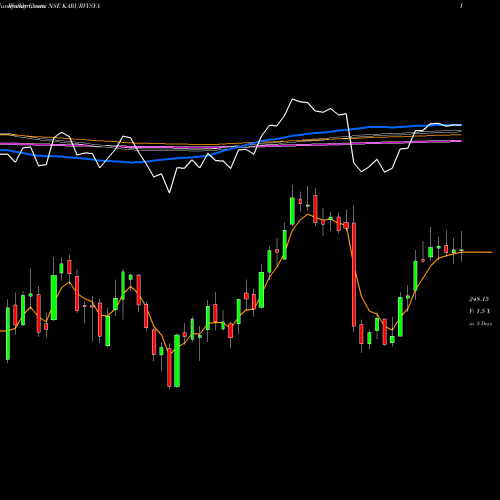Click the 'V: 1.5 X' volume label
The width and height of the screenshot is (500, 500).
coord(480,311)
